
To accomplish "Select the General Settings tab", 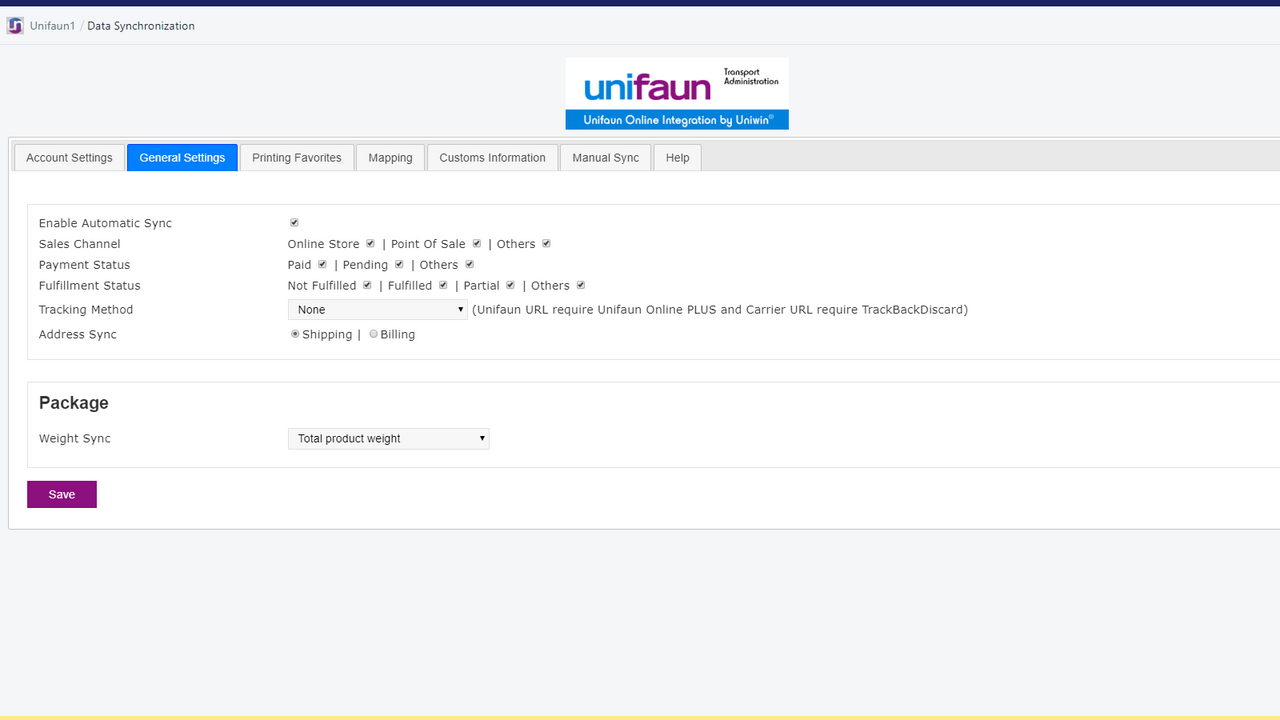I will [x=182, y=158].
